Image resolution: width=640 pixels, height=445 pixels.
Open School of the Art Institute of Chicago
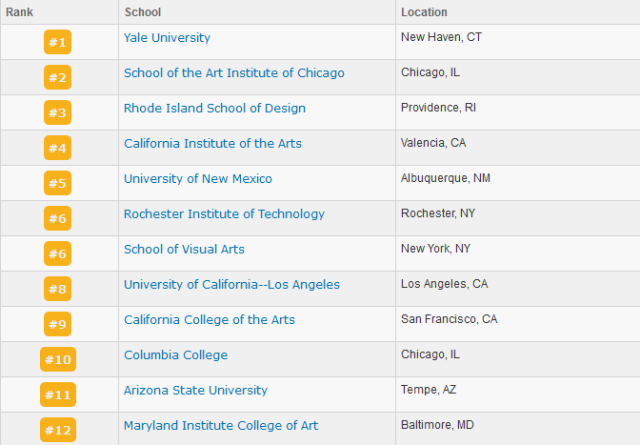click(x=234, y=73)
